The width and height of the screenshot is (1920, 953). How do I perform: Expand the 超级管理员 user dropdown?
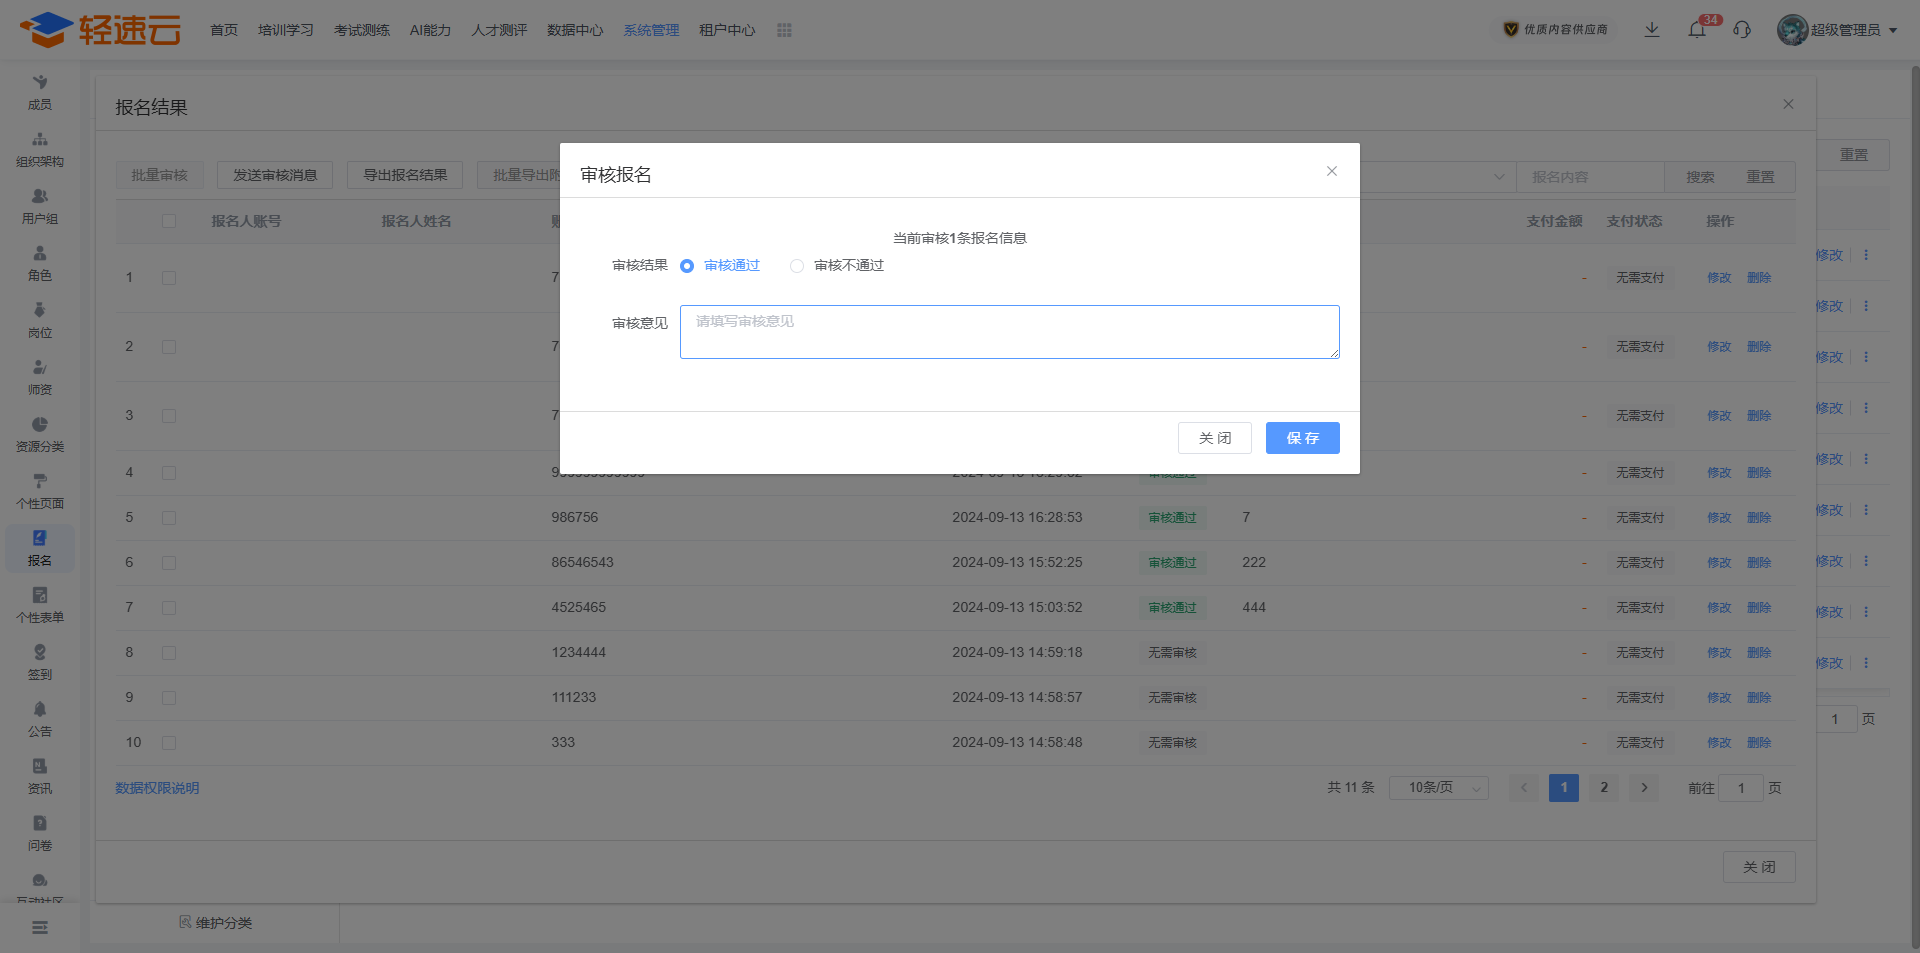pyautogui.click(x=1837, y=30)
